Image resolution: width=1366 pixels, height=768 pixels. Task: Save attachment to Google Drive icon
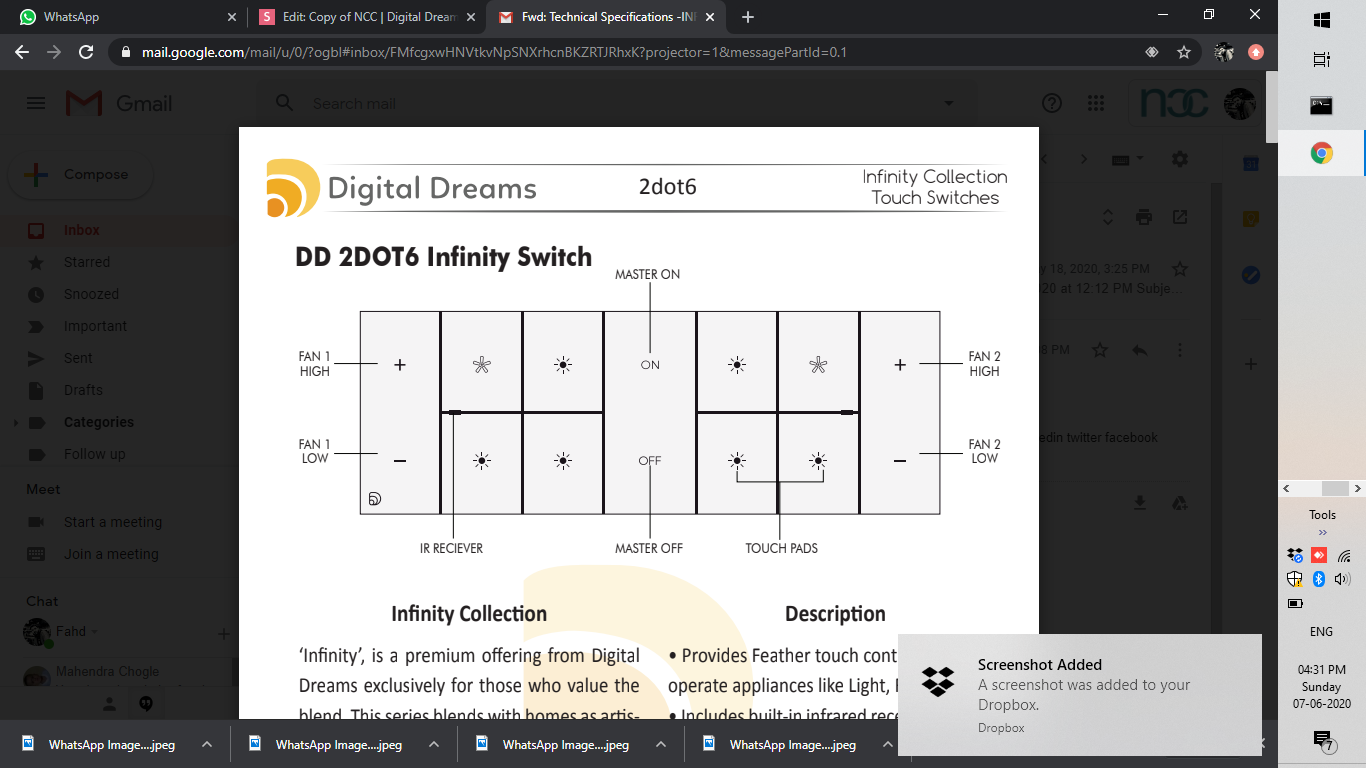pyautogui.click(x=1179, y=503)
